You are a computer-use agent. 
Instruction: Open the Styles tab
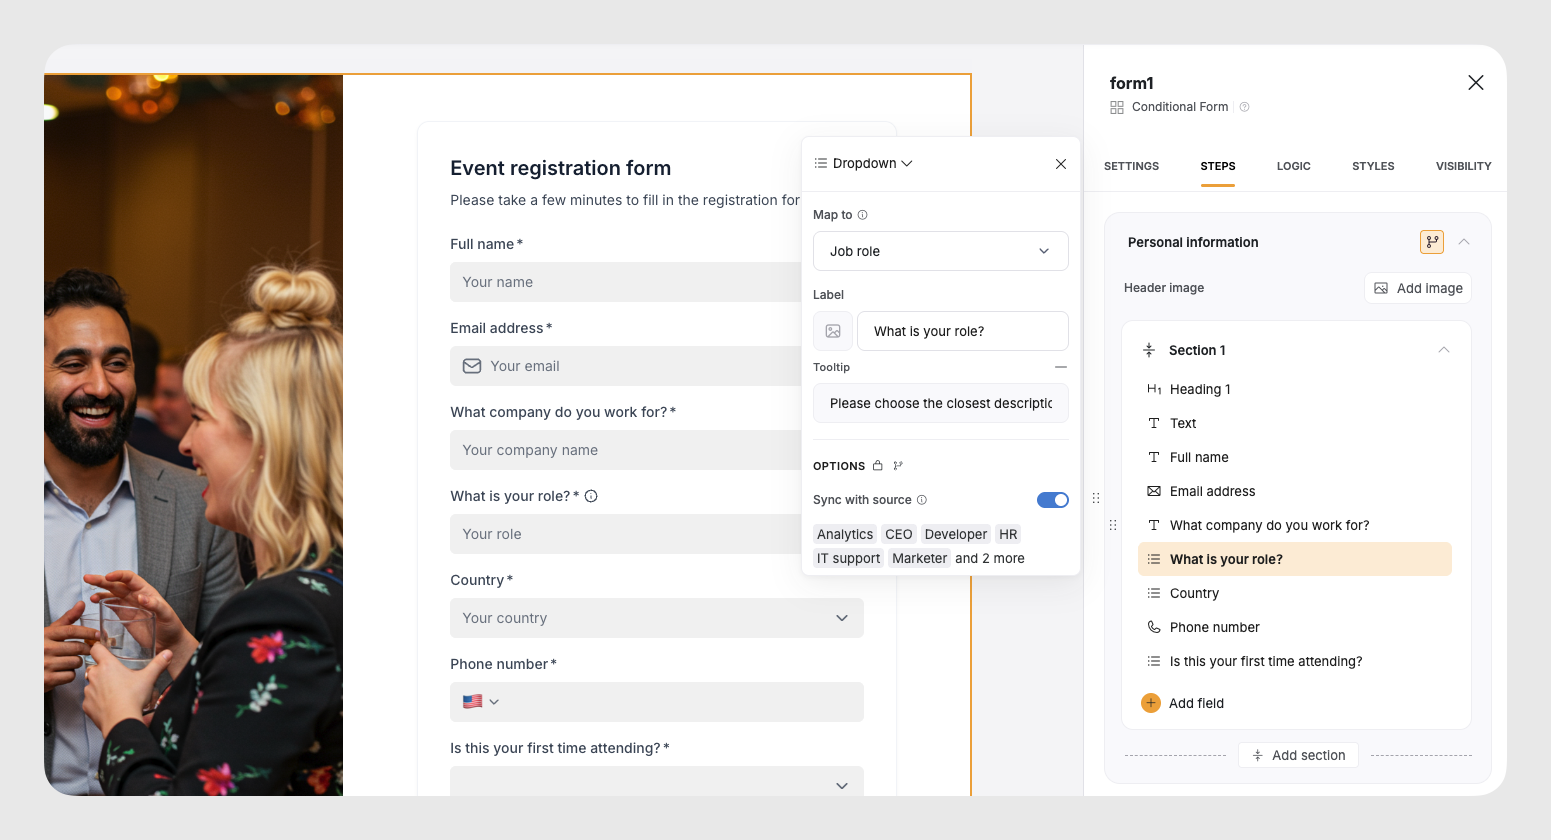click(1373, 166)
